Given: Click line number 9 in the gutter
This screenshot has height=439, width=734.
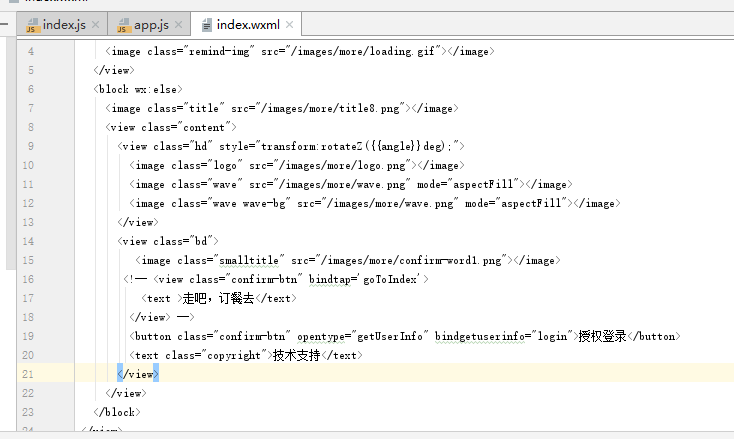Looking at the screenshot, I should pyautogui.click(x=31, y=146).
